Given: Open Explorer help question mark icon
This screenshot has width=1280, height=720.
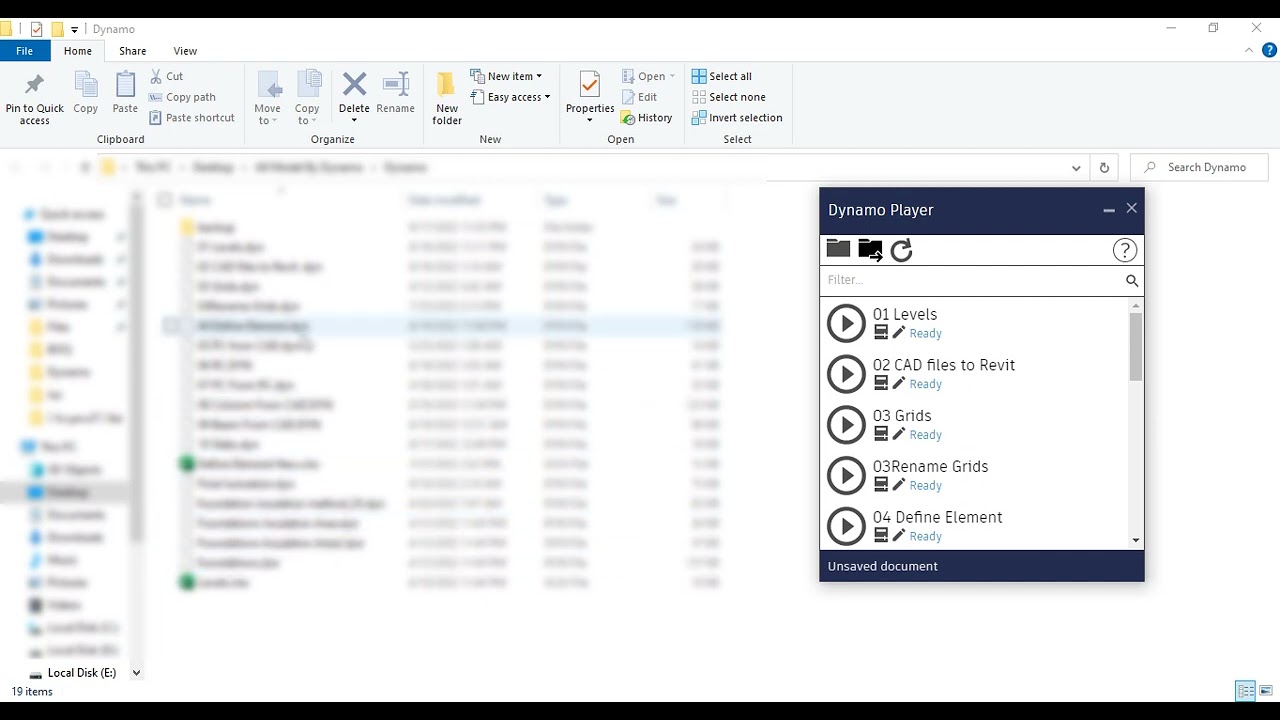Looking at the screenshot, I should pos(1268,51).
